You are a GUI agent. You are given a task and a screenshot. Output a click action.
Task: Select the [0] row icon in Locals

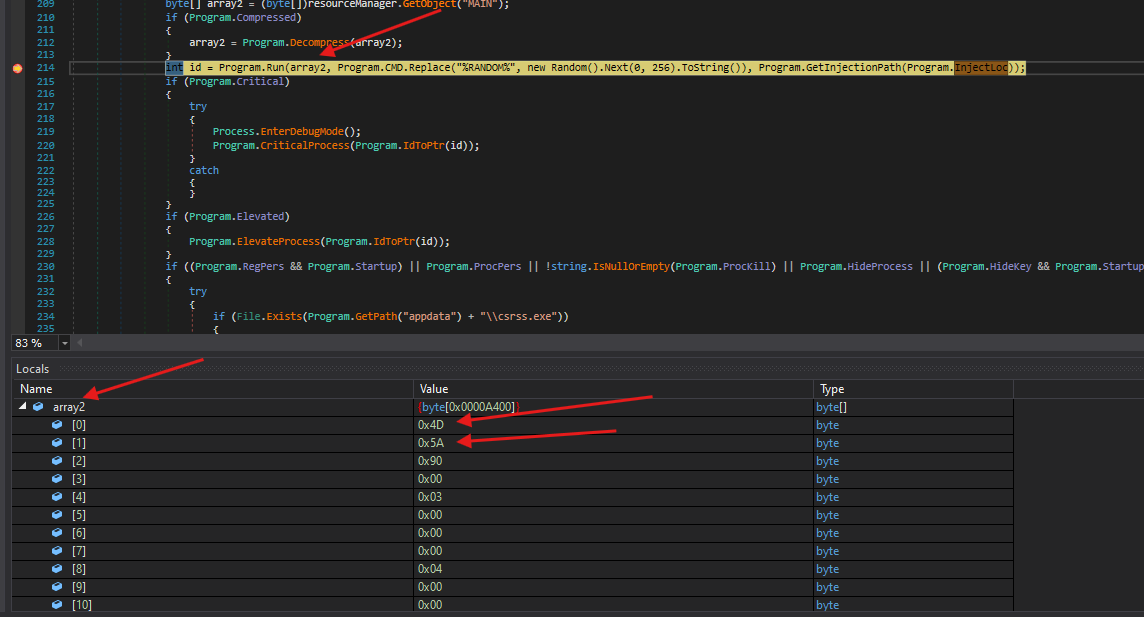(x=57, y=424)
